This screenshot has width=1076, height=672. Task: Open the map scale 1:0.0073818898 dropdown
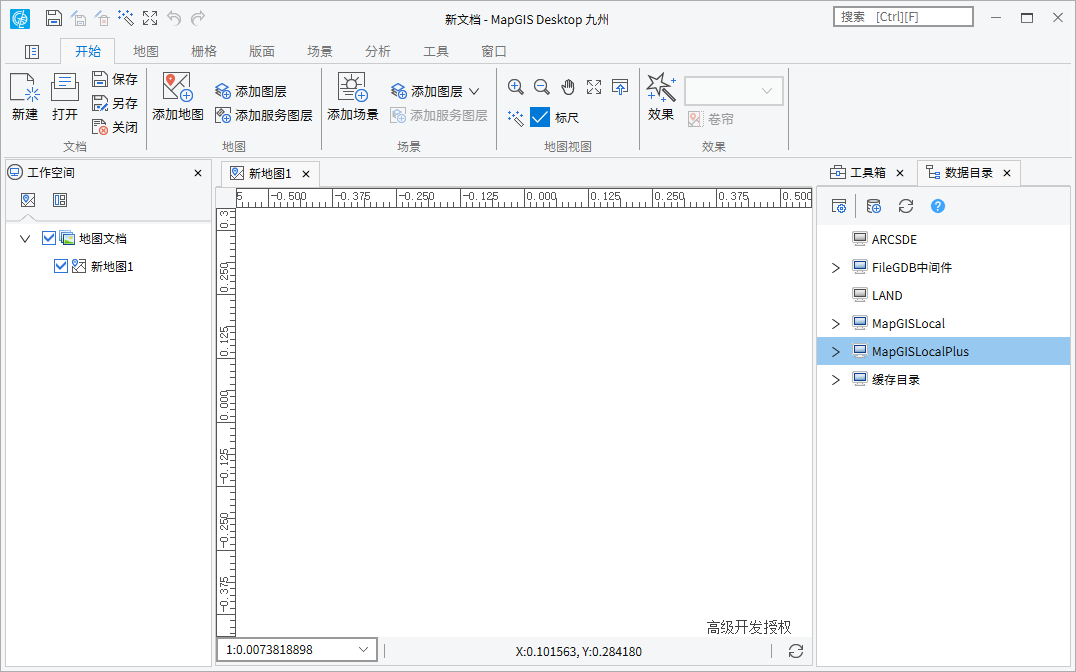coord(364,649)
